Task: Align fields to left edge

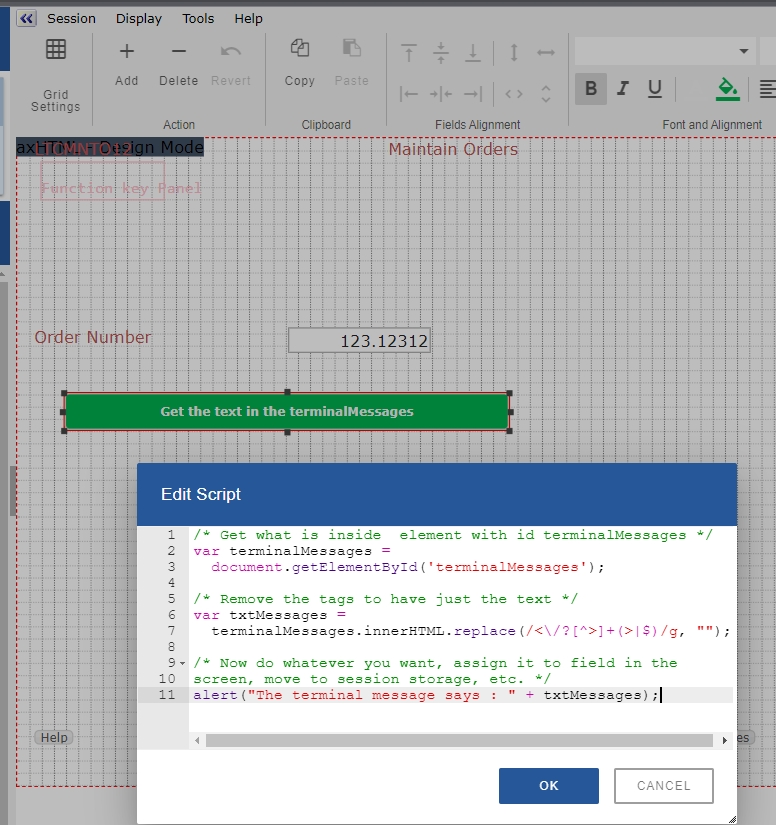Action: point(409,94)
